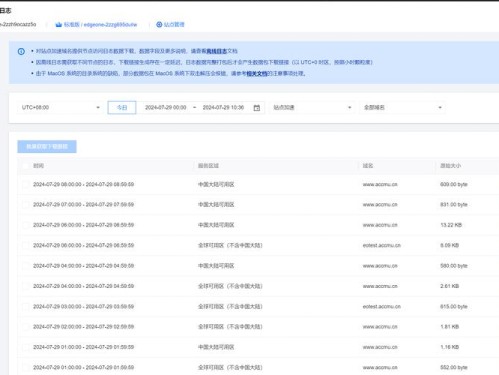Click www.acomu.cn in the 1.16 KB row
Viewport: 499px width, 375px height.
tap(380, 347)
